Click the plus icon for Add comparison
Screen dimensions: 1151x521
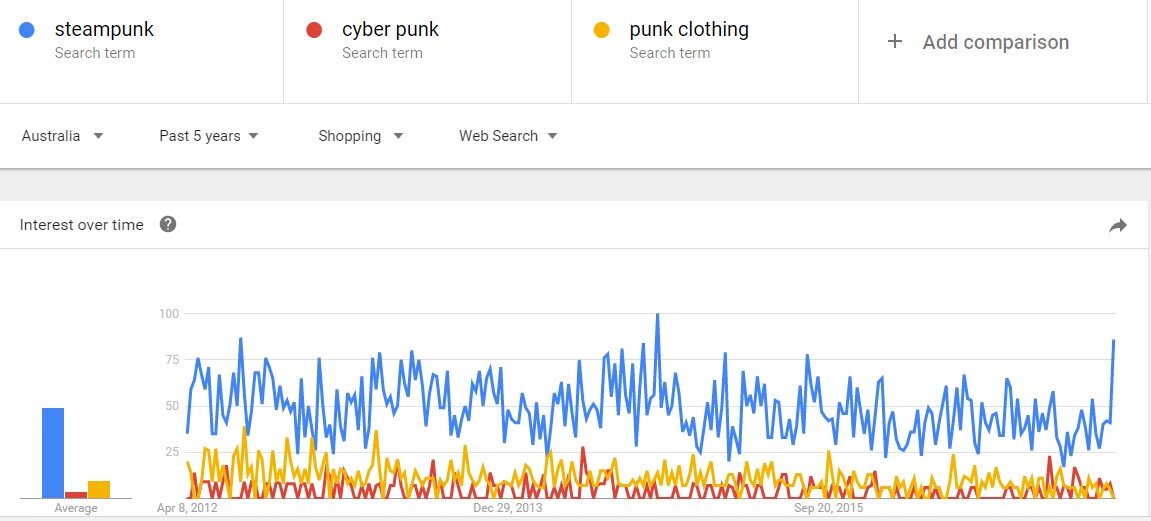click(895, 42)
